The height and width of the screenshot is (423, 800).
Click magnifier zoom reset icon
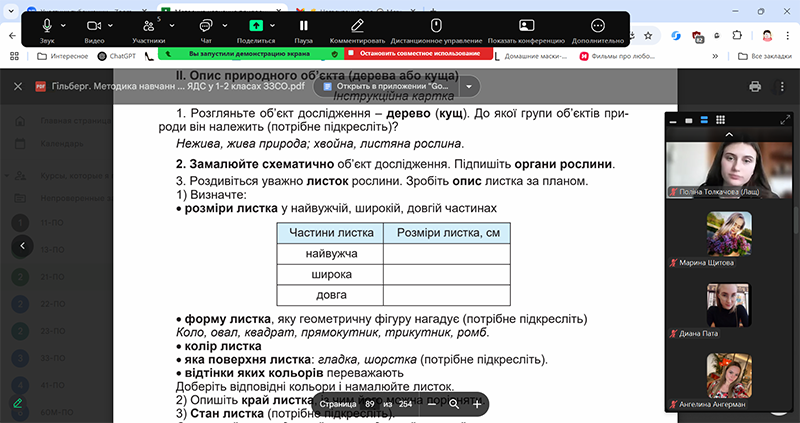click(454, 404)
